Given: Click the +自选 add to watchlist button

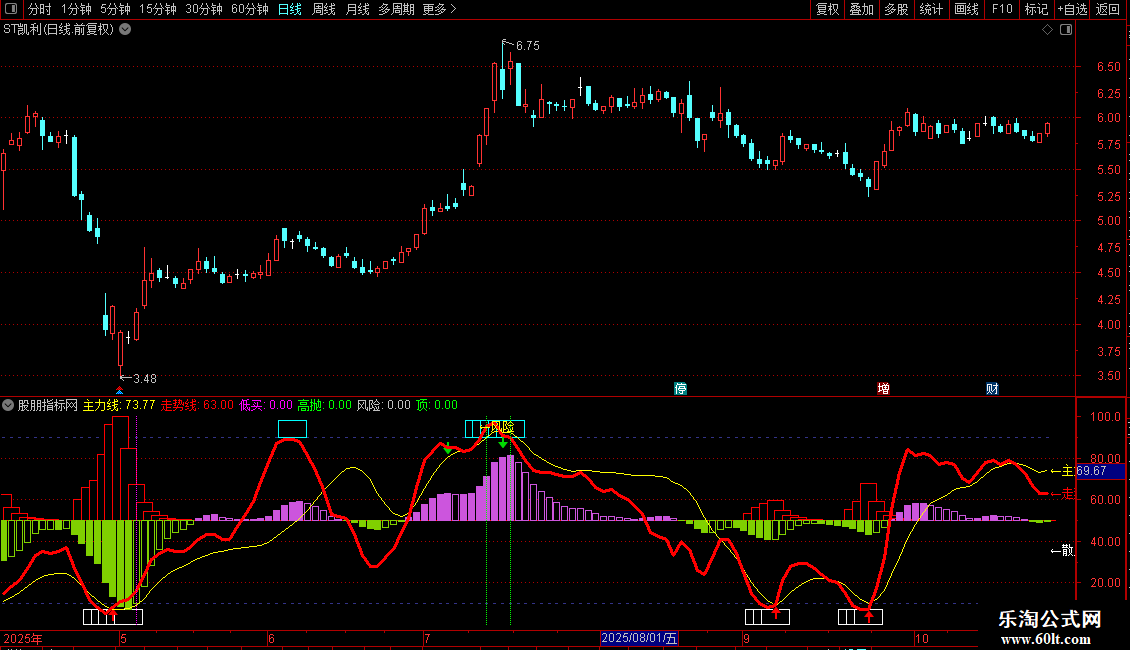Looking at the screenshot, I should point(1071,10).
